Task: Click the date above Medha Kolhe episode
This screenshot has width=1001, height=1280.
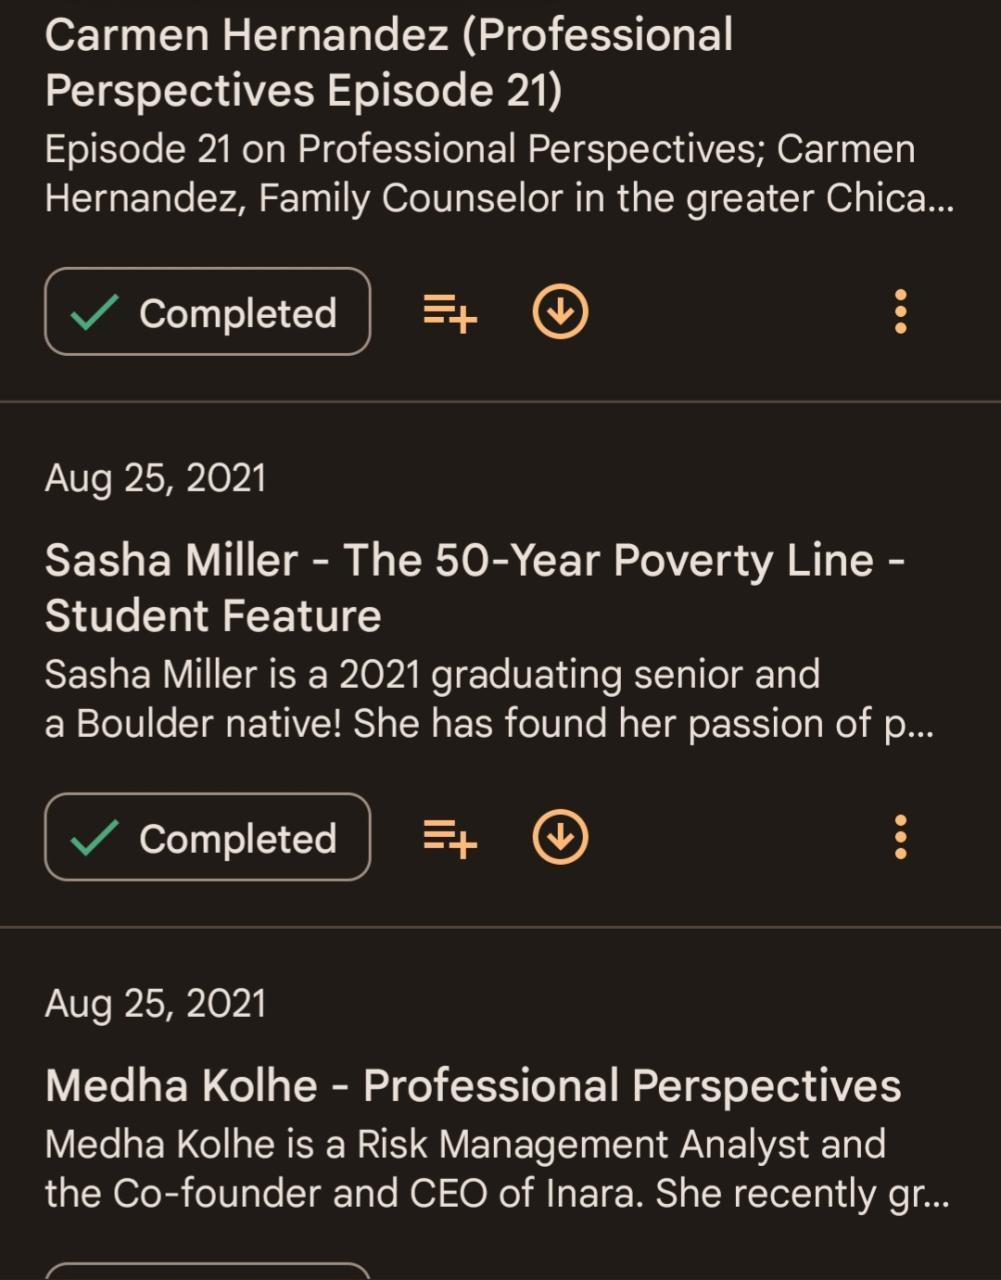Action: pos(156,1003)
